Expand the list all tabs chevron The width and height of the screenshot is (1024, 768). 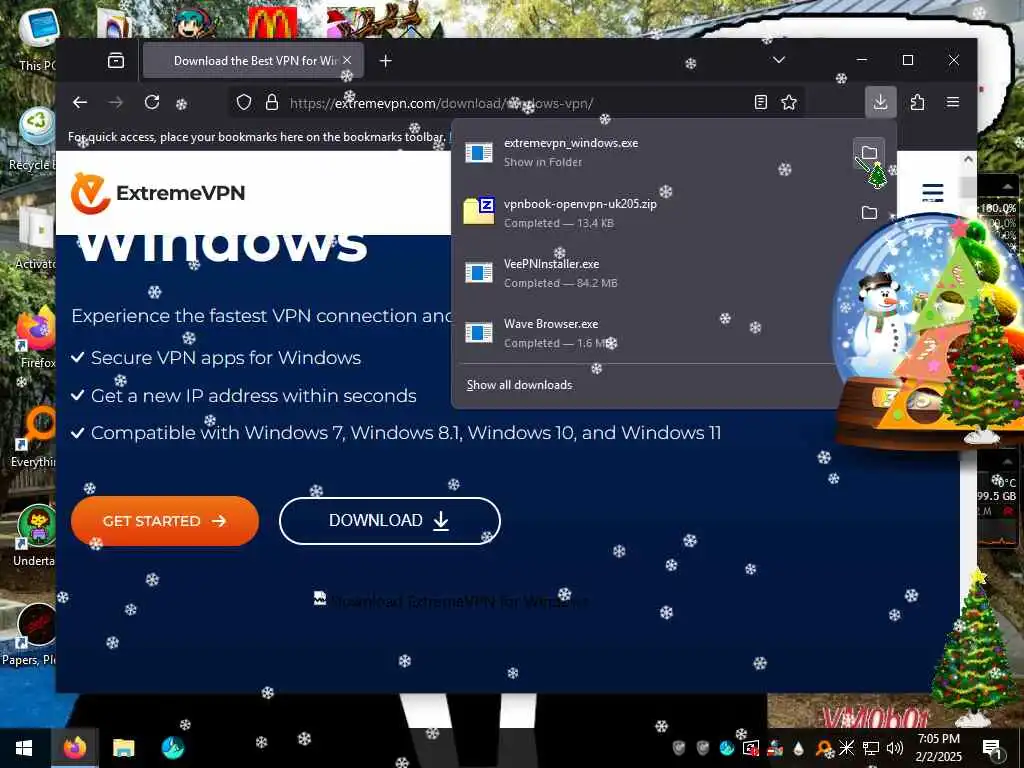pyautogui.click(x=778, y=60)
